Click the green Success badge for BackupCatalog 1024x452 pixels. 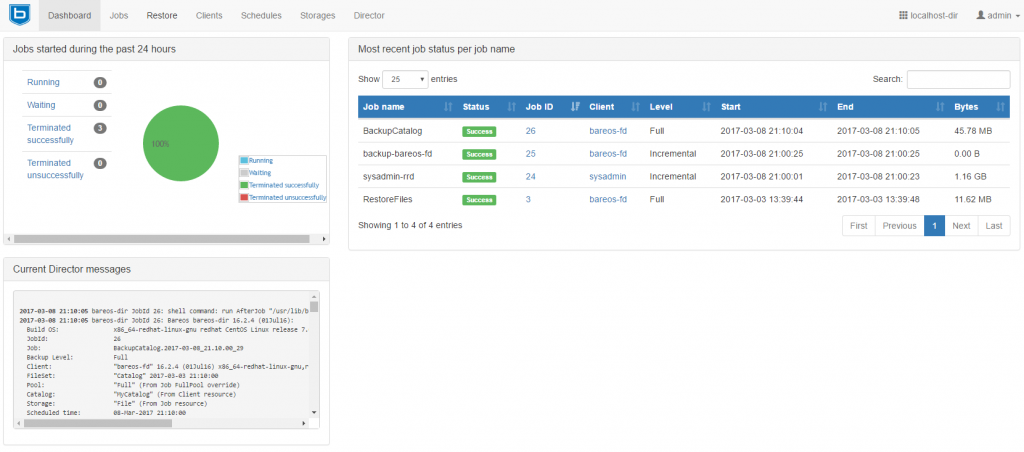478,131
